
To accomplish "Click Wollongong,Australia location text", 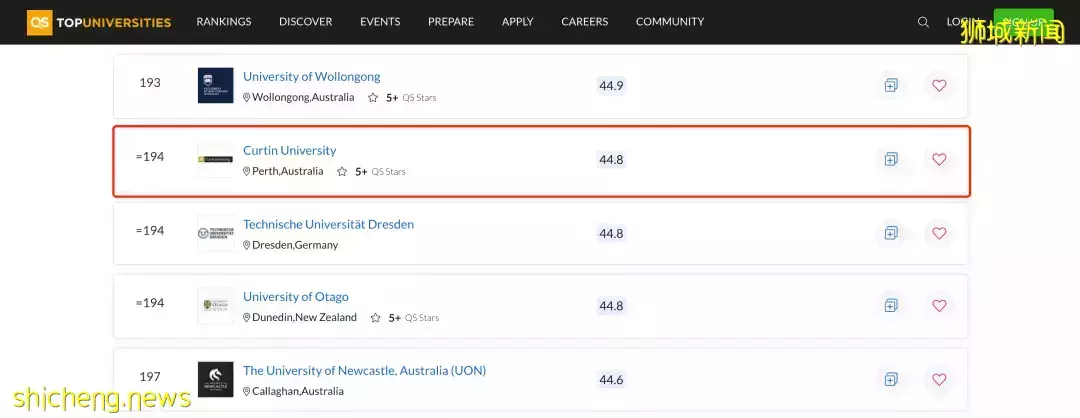I will coord(303,97).
